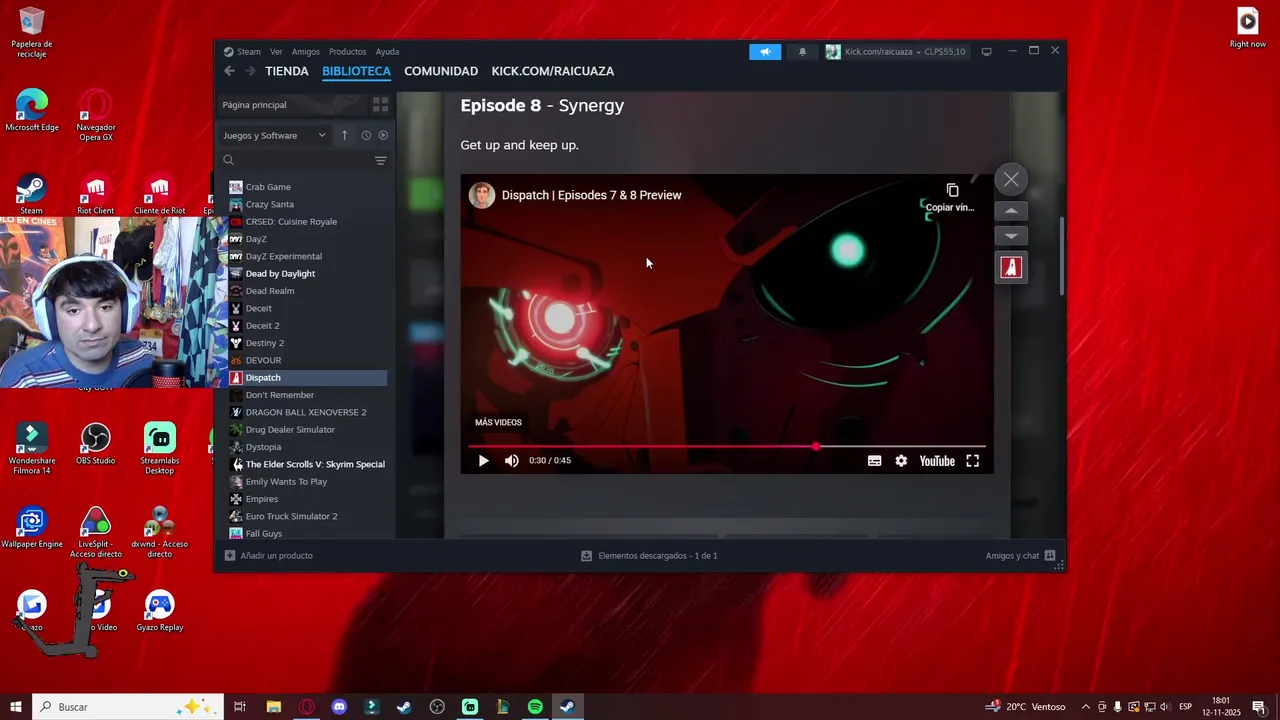Switch to the COMUNIDAD tab

[x=441, y=71]
